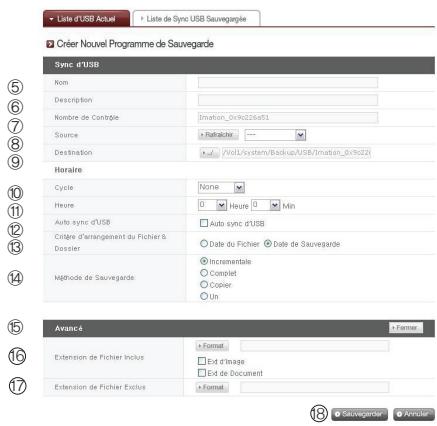Enable the Auto sync d'USB checkbox

(204, 223)
